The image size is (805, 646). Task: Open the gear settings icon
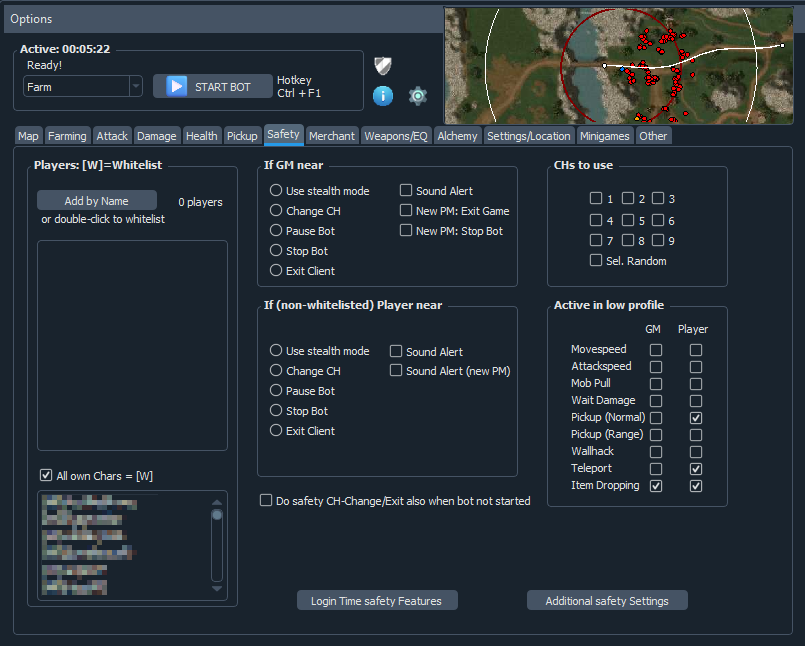click(418, 96)
